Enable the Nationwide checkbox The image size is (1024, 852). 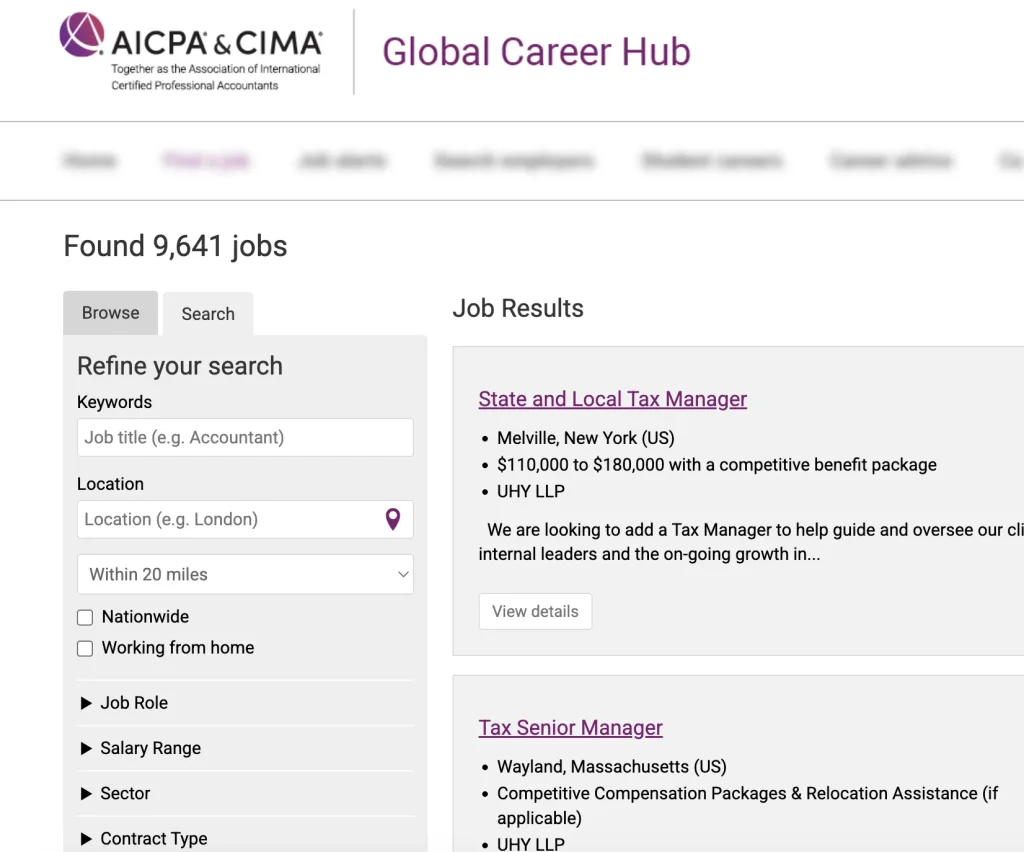[85, 618]
